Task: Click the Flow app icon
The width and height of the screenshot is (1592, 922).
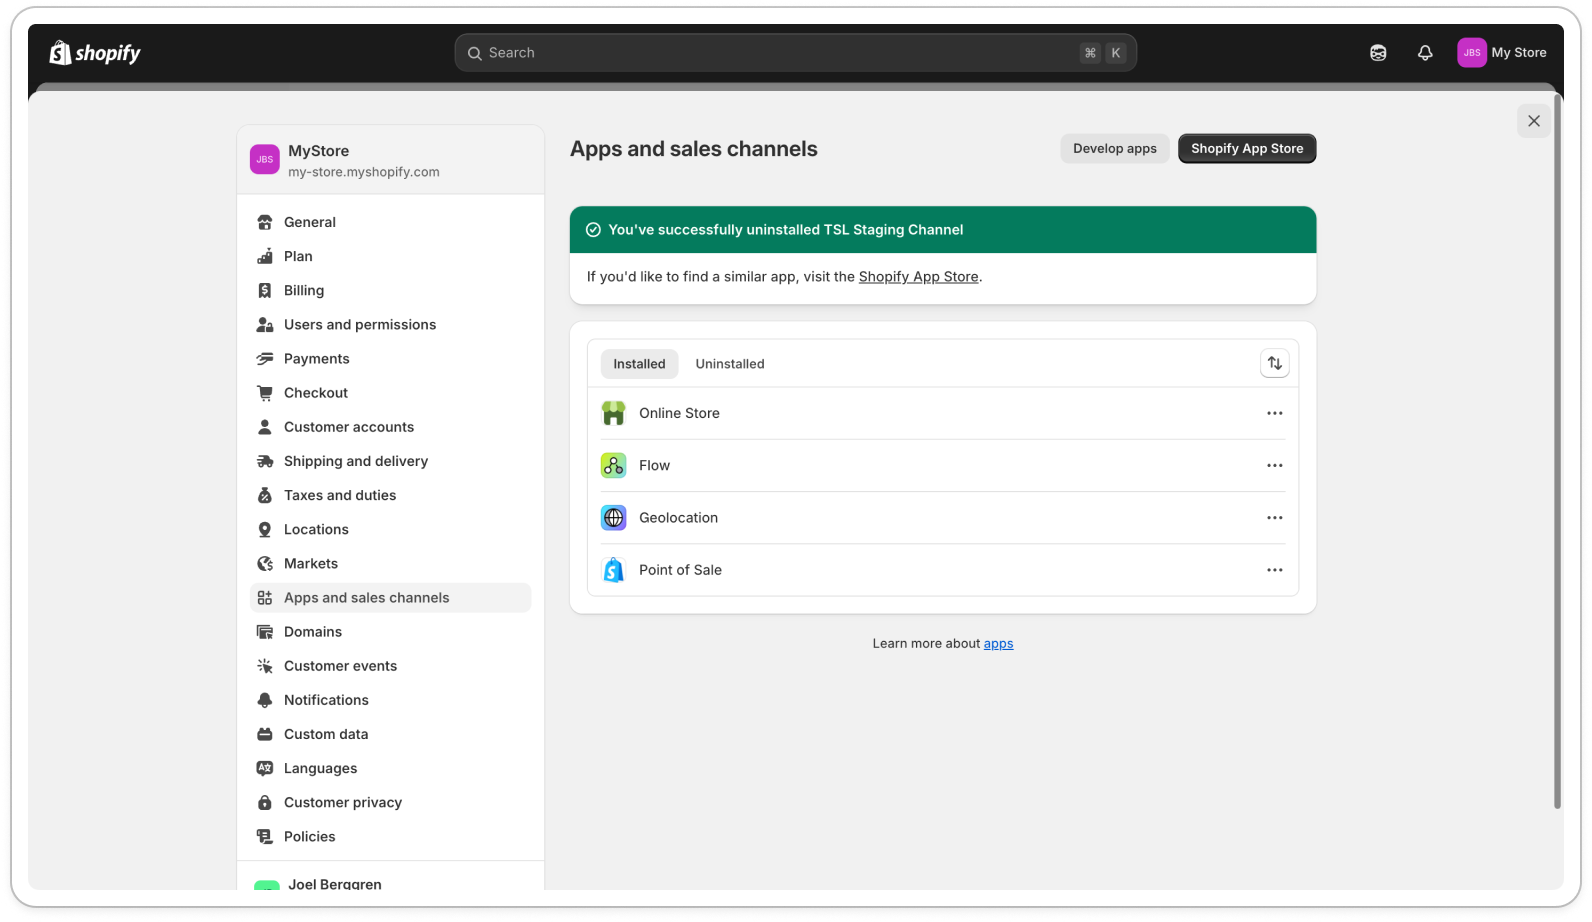Action: coord(613,465)
